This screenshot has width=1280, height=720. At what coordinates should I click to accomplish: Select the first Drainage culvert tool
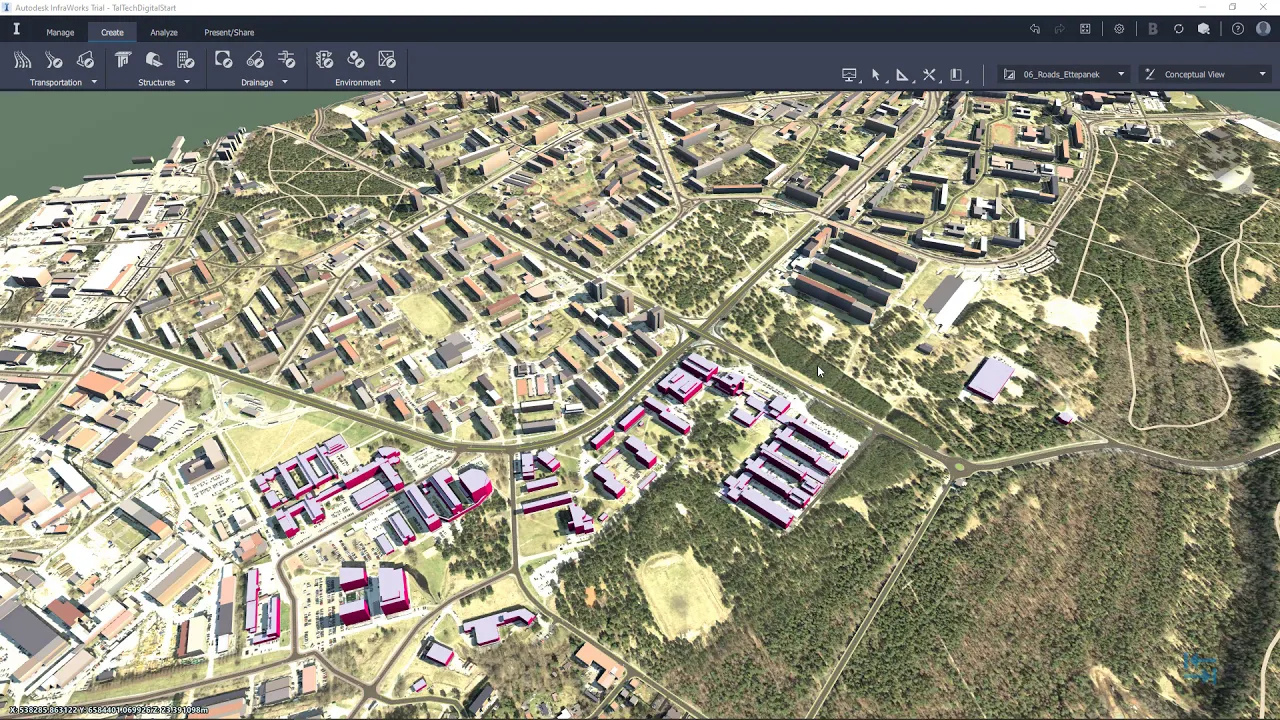pos(224,60)
